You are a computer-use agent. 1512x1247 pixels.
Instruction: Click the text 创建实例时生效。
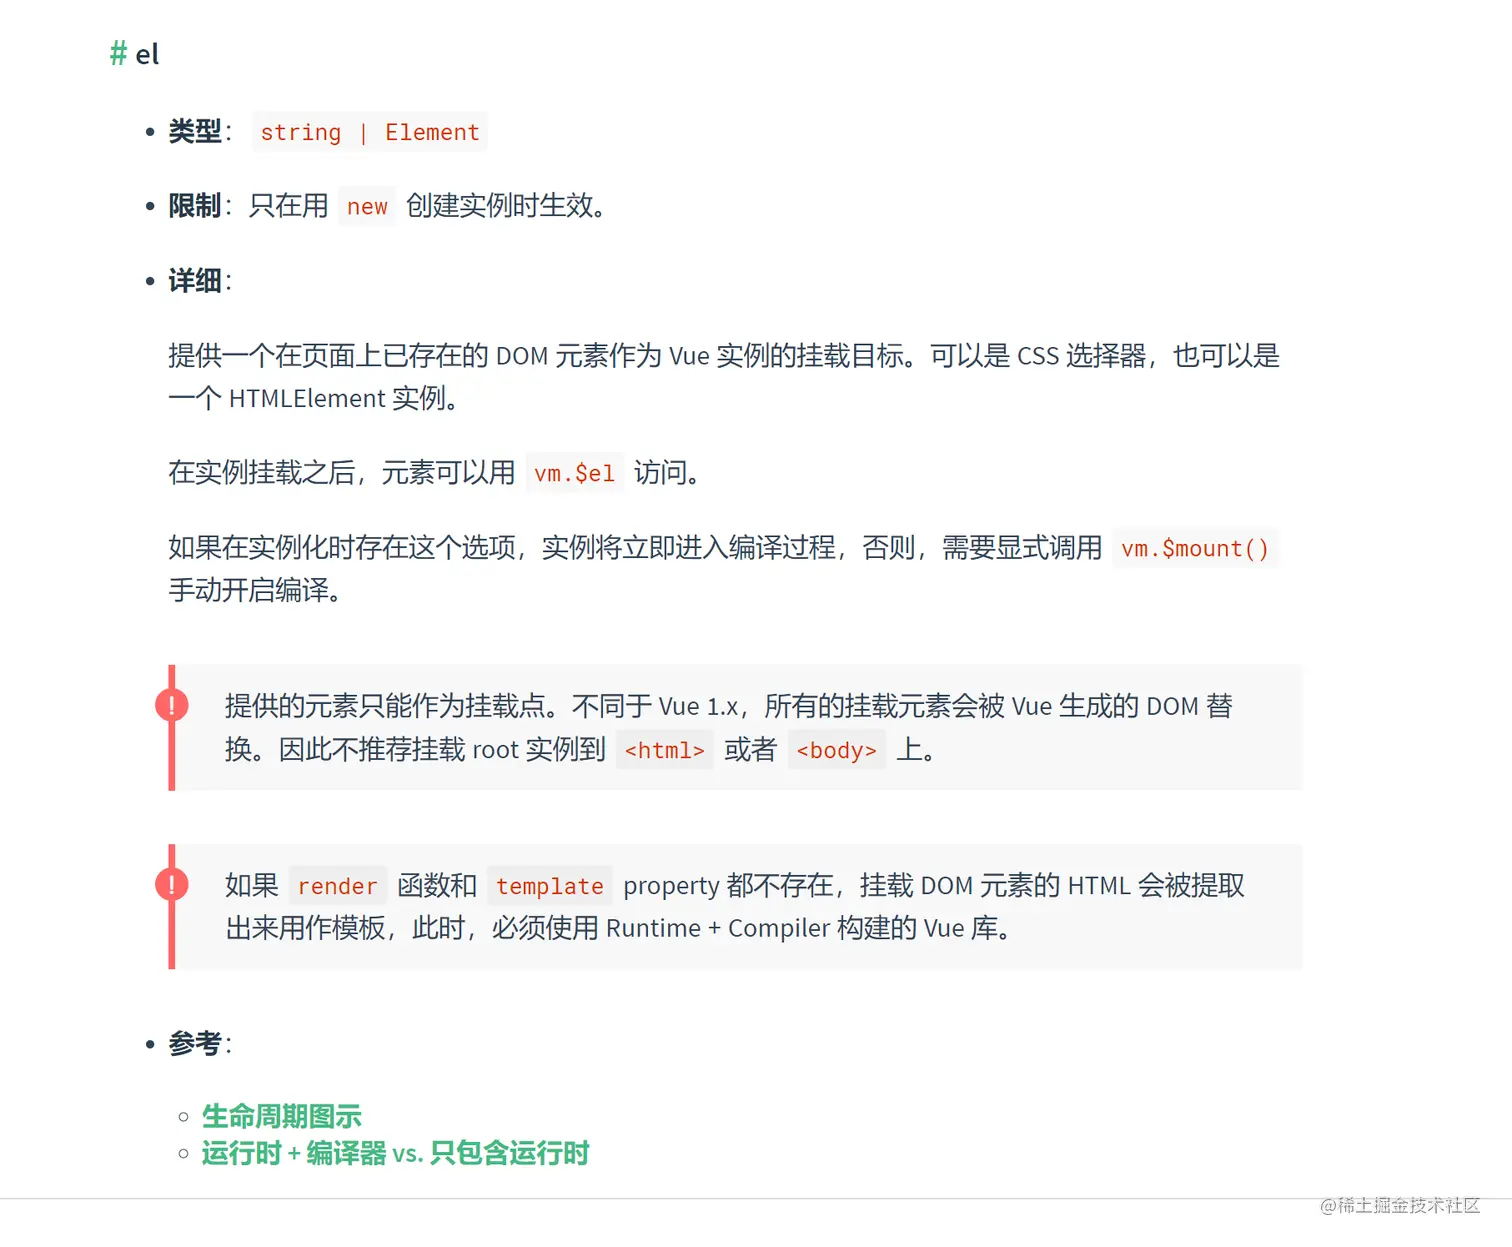507,205
